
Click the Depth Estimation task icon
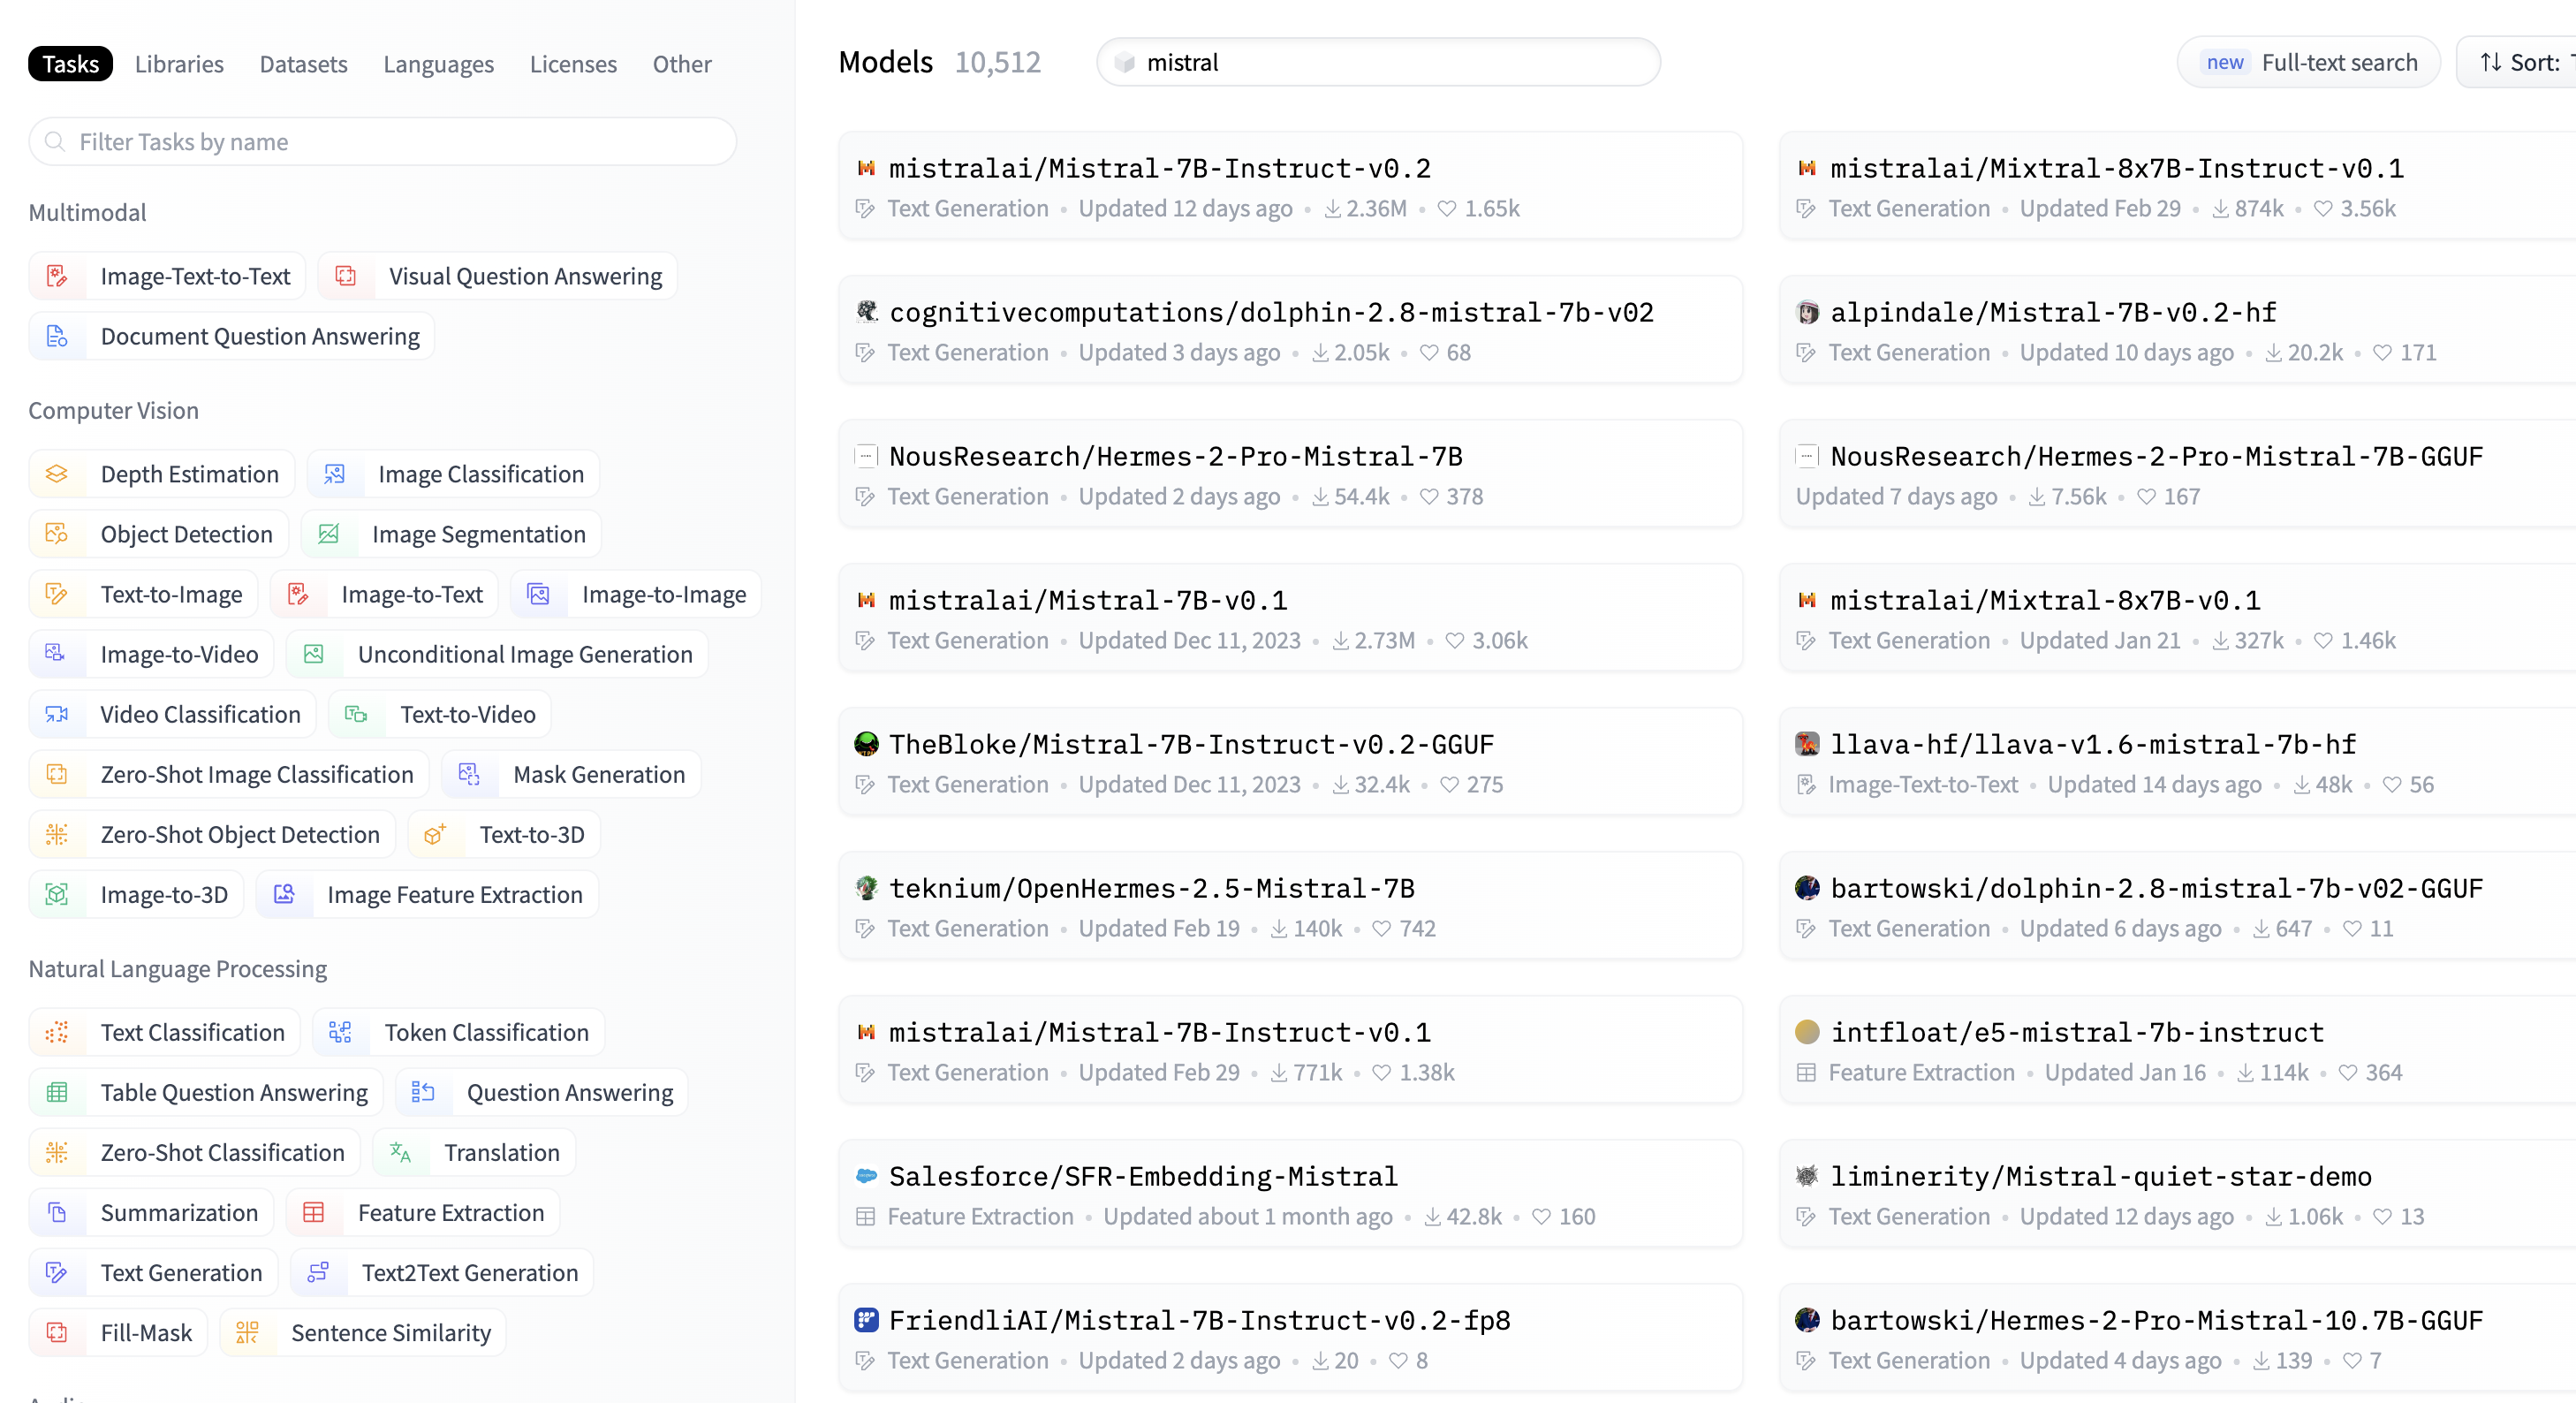click(57, 474)
